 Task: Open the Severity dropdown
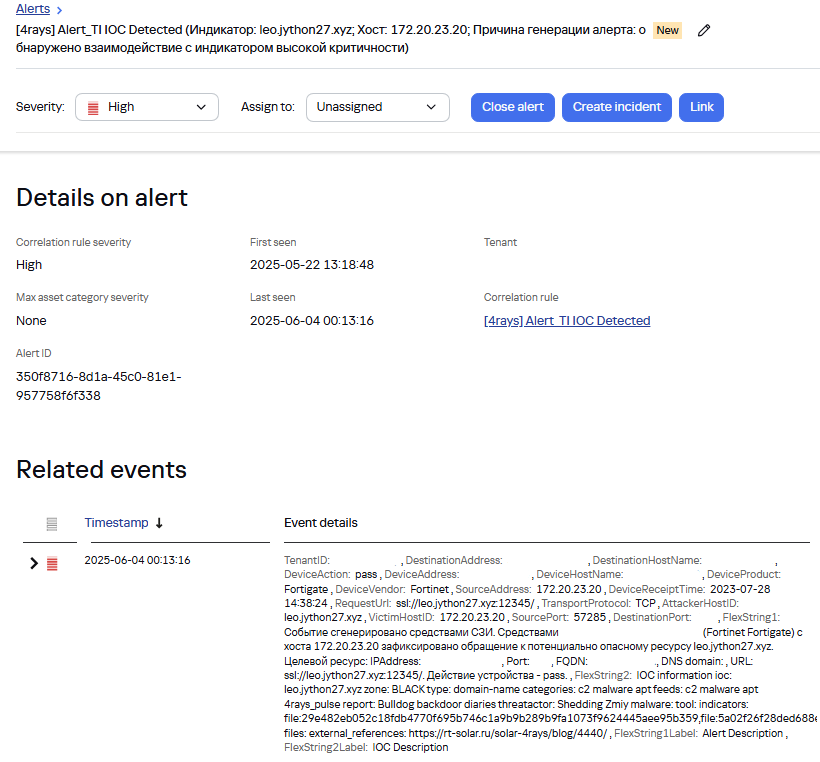[x=146, y=107]
